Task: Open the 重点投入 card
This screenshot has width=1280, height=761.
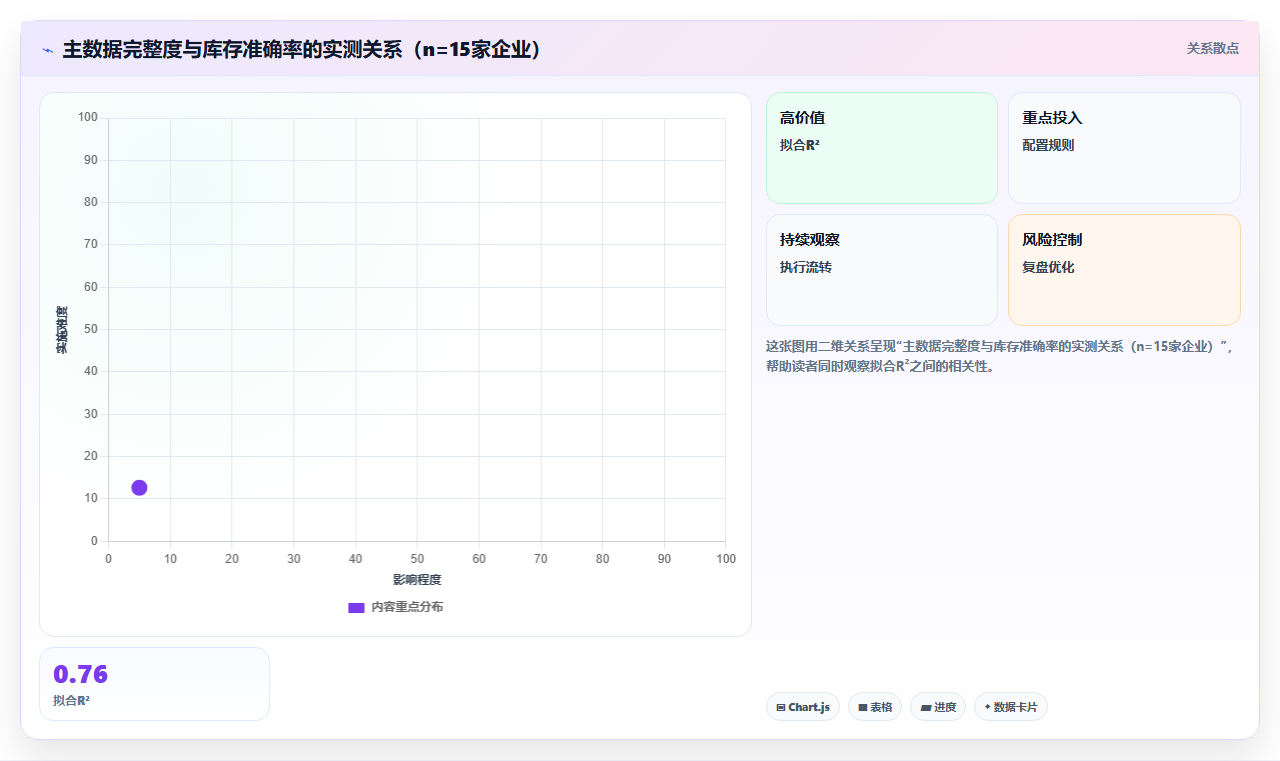Action: click(x=1124, y=148)
